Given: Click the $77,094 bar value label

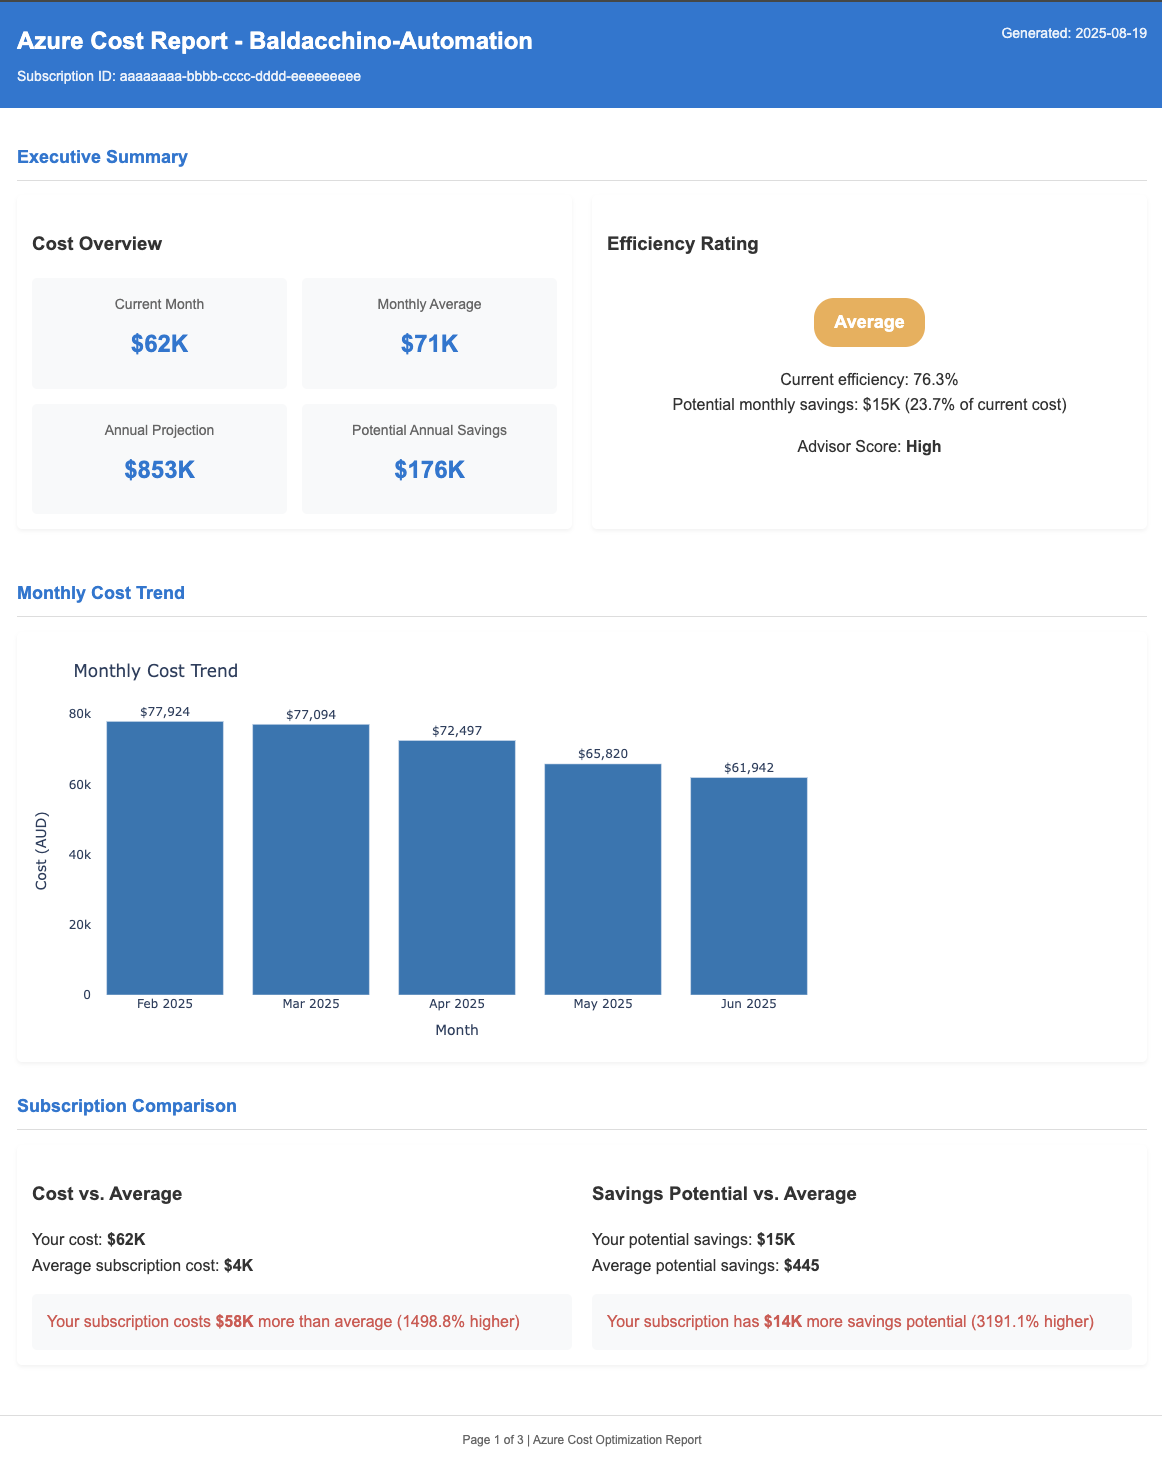Looking at the screenshot, I should 311,715.
